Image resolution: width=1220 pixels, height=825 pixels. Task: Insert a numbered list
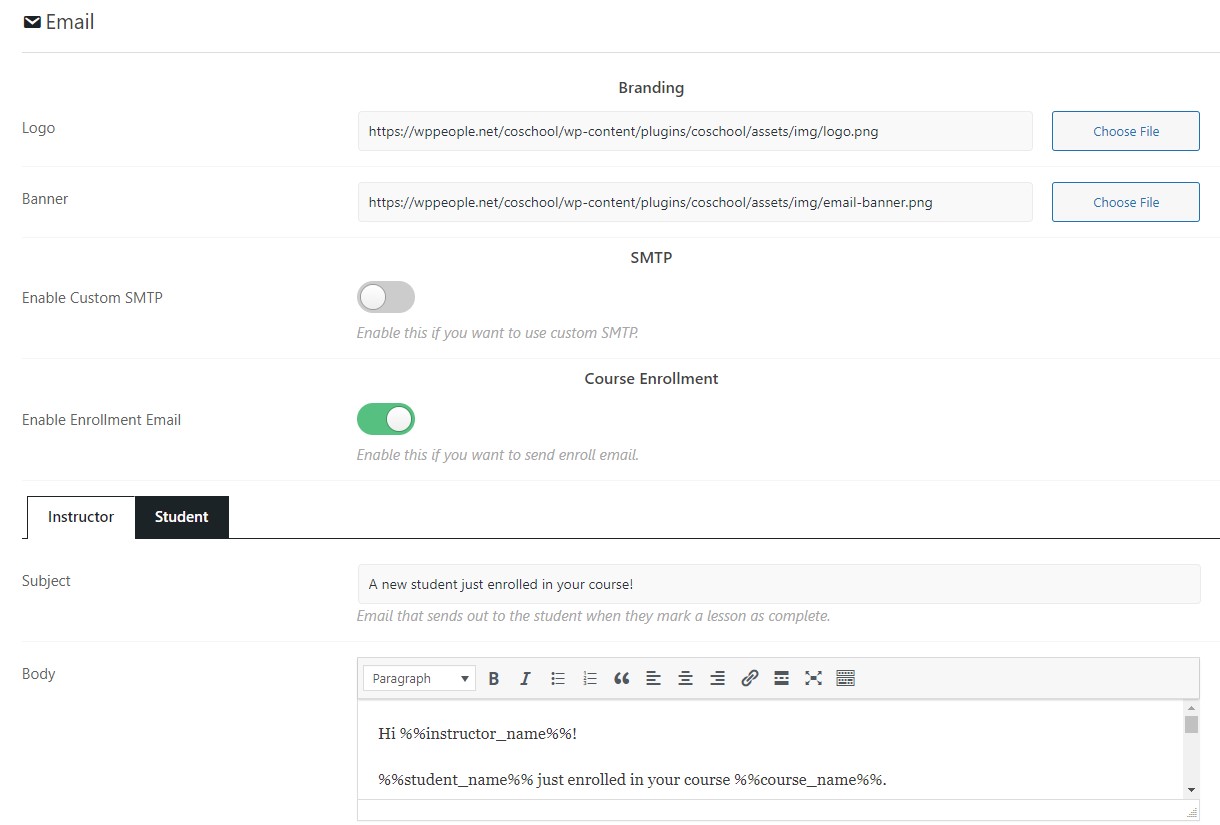[590, 679]
